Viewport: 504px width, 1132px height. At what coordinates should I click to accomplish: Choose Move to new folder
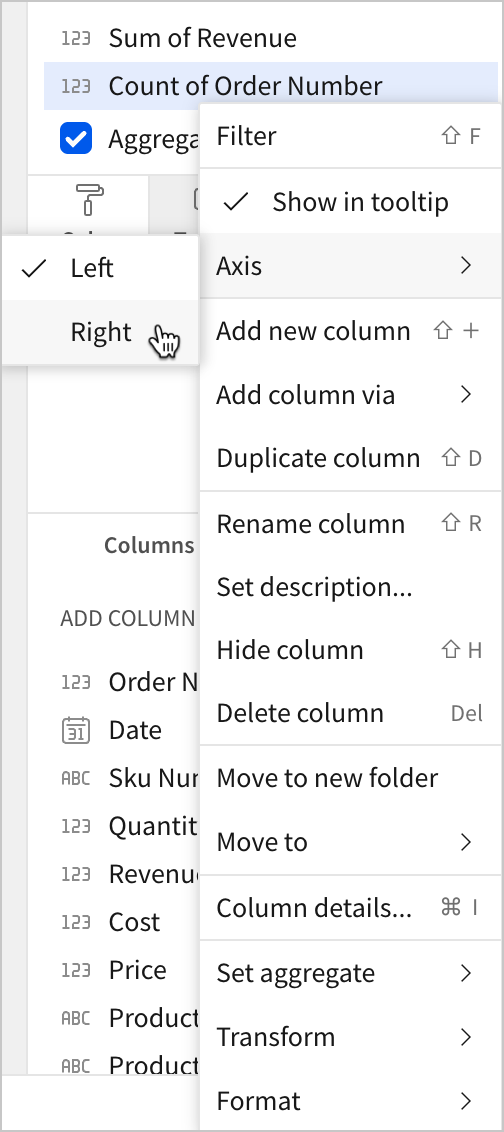point(350,778)
